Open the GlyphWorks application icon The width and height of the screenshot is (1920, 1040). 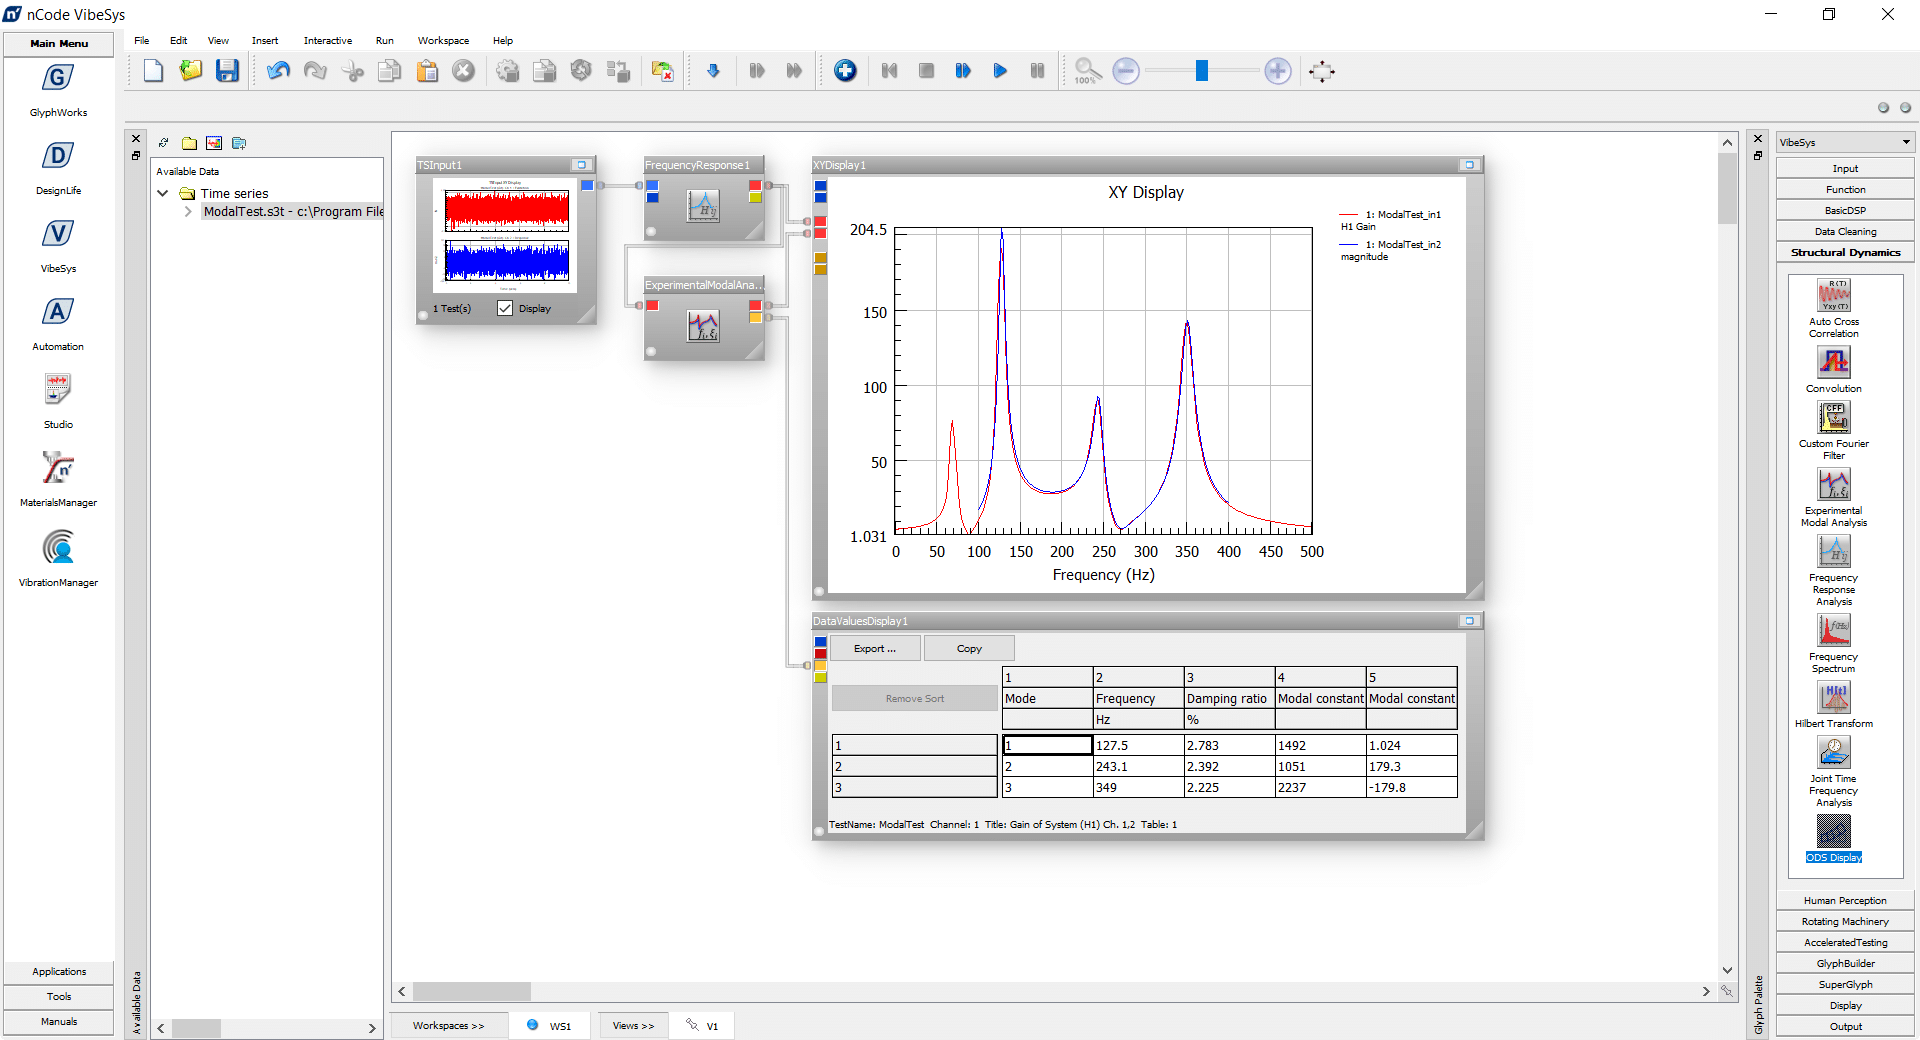pyautogui.click(x=58, y=79)
